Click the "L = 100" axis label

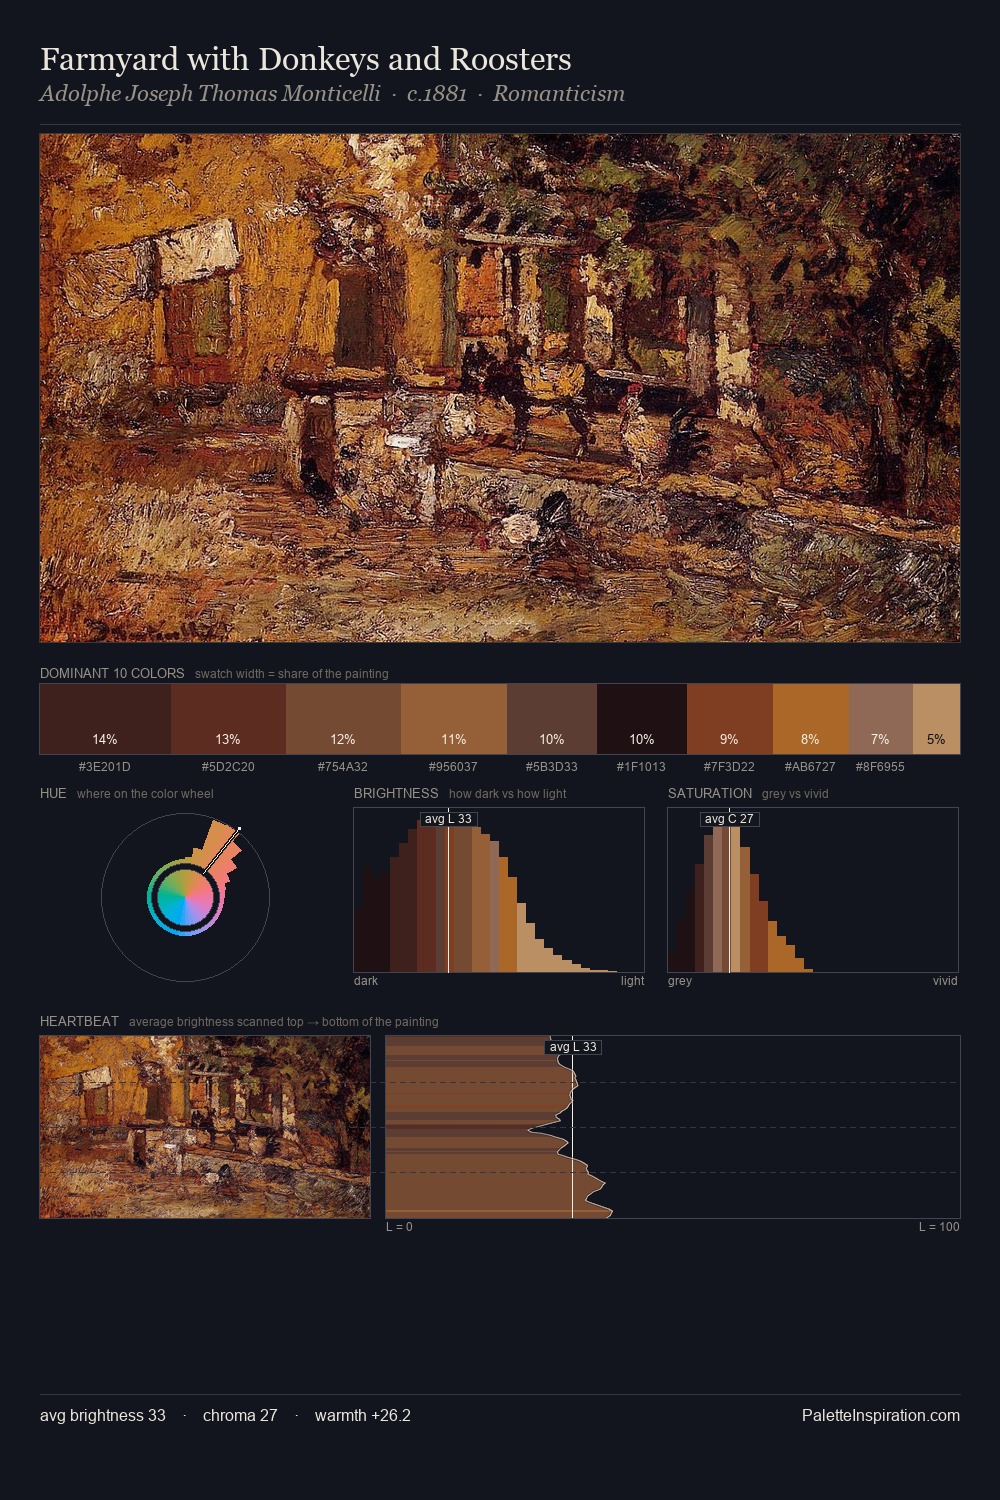pos(939,1227)
